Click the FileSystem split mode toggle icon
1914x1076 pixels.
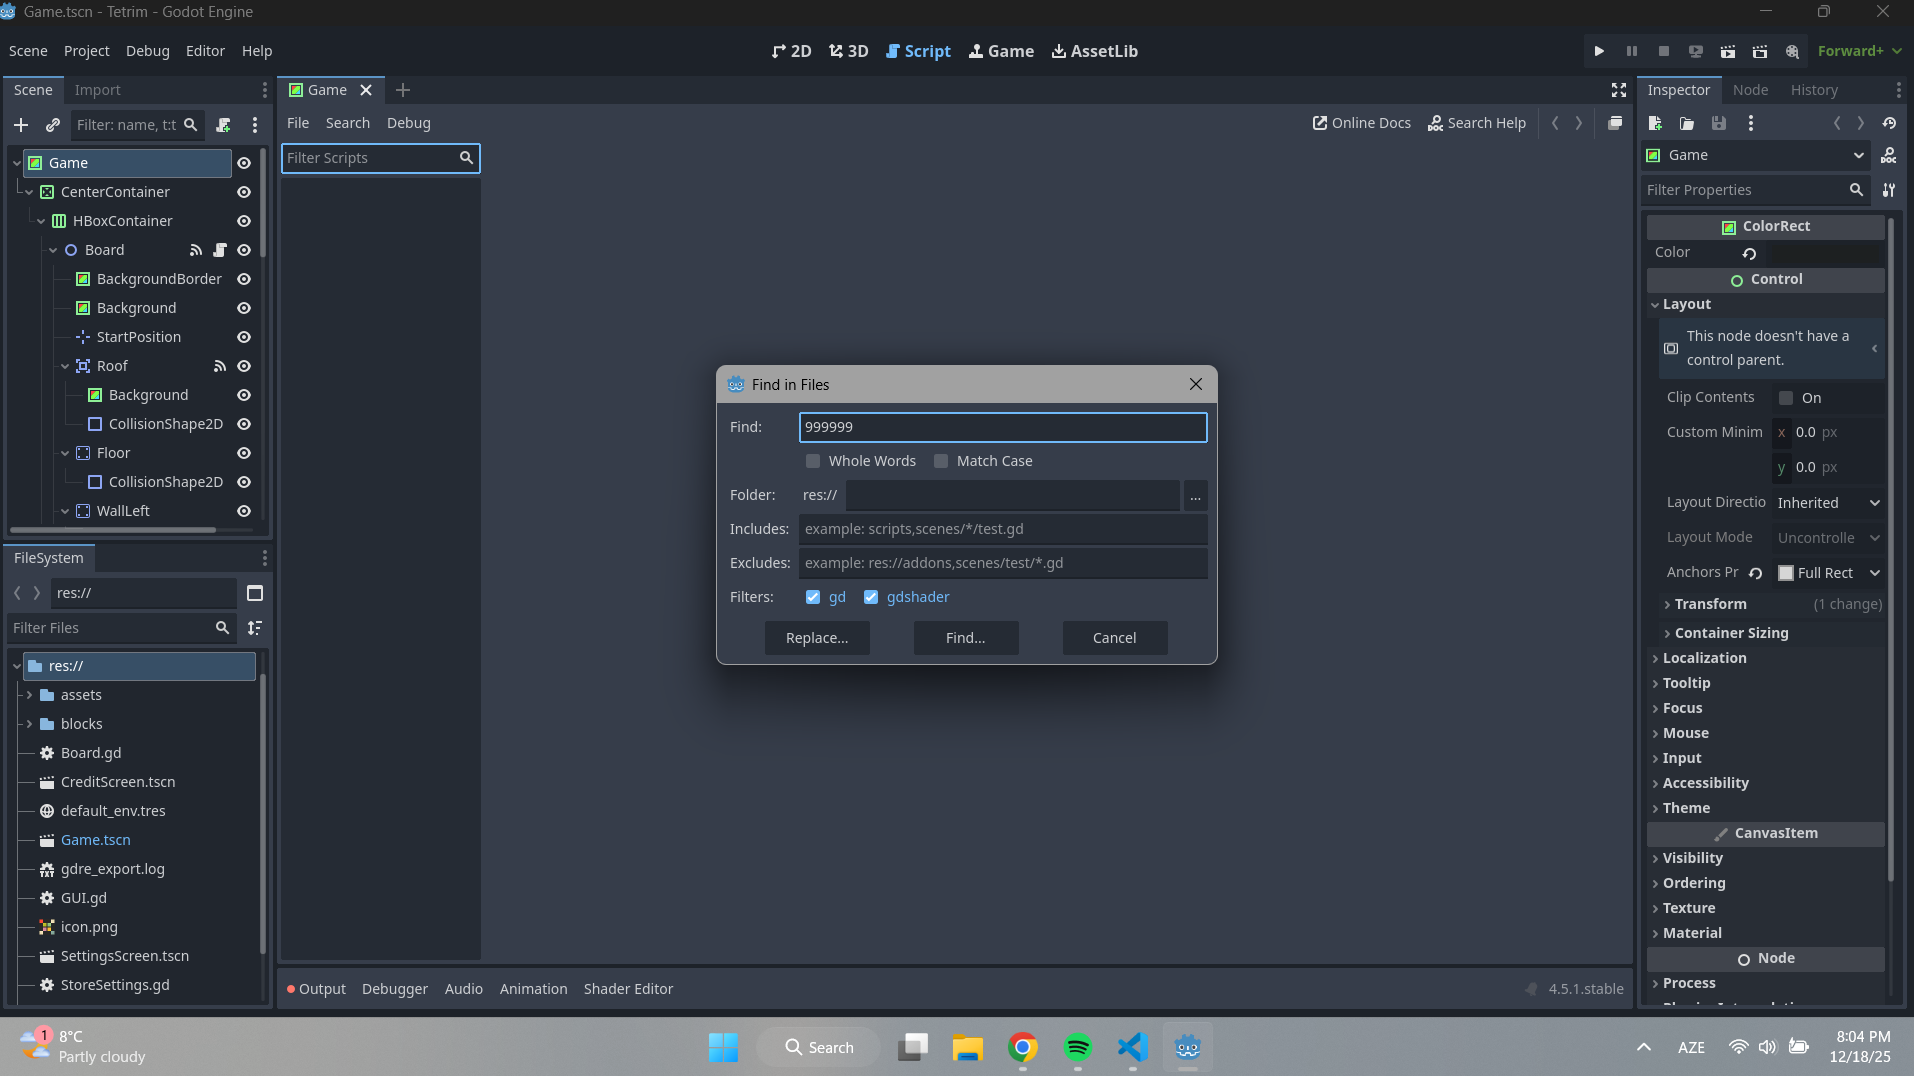tap(255, 593)
